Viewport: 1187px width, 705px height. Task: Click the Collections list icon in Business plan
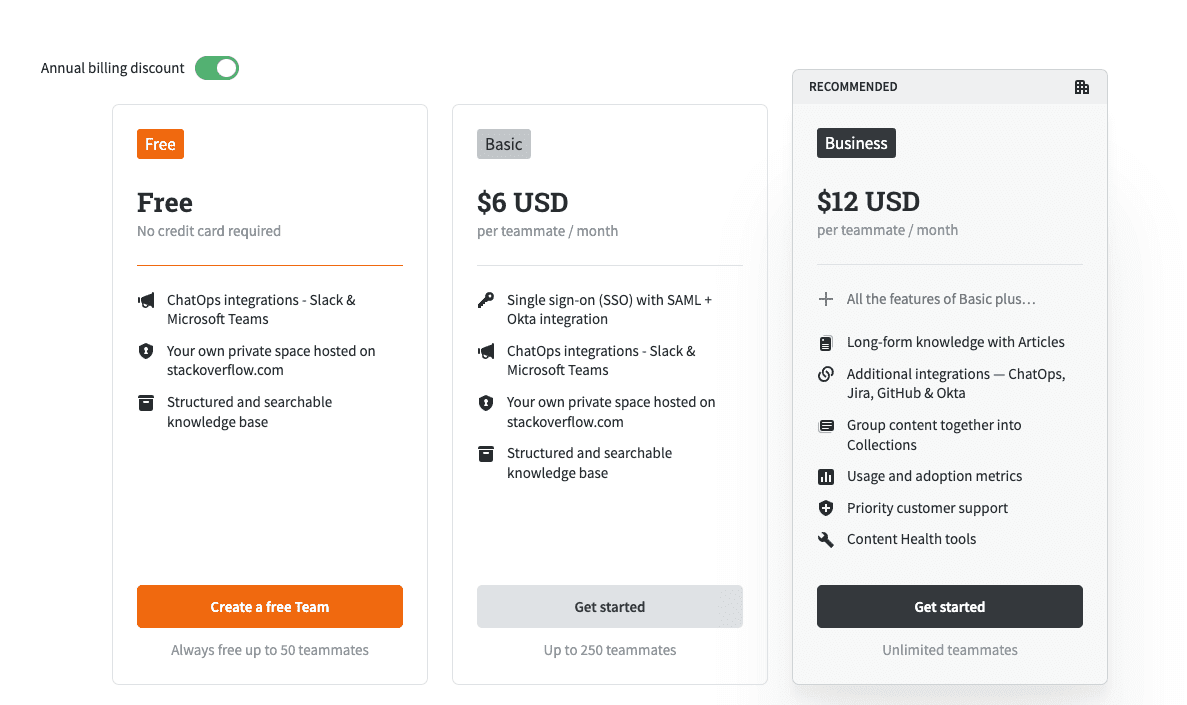(826, 426)
